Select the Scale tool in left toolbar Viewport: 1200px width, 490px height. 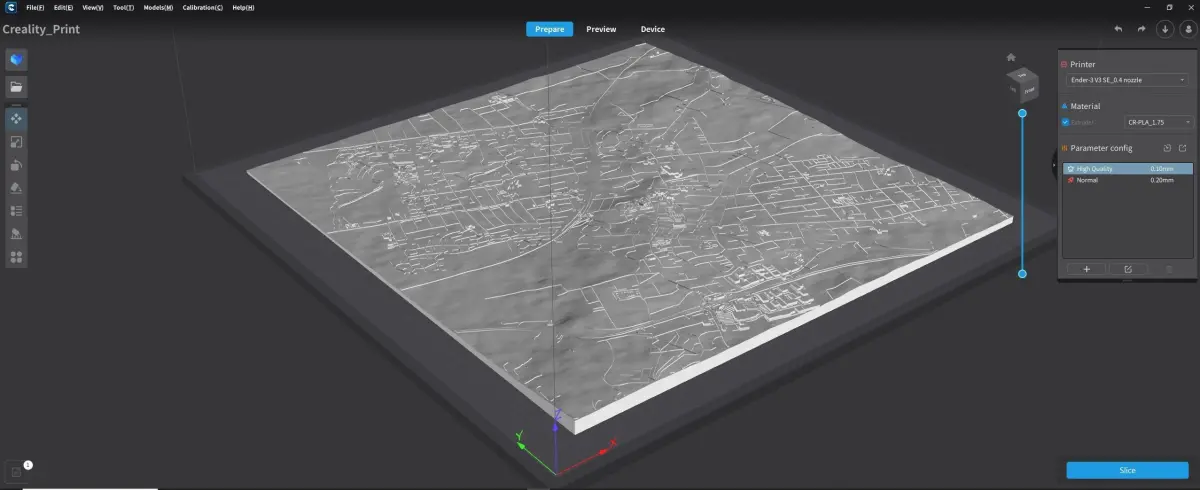(16, 142)
